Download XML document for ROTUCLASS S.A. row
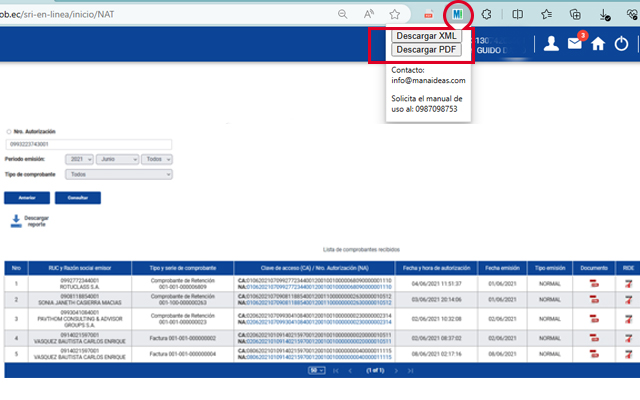The image size is (640, 400). pos(594,284)
